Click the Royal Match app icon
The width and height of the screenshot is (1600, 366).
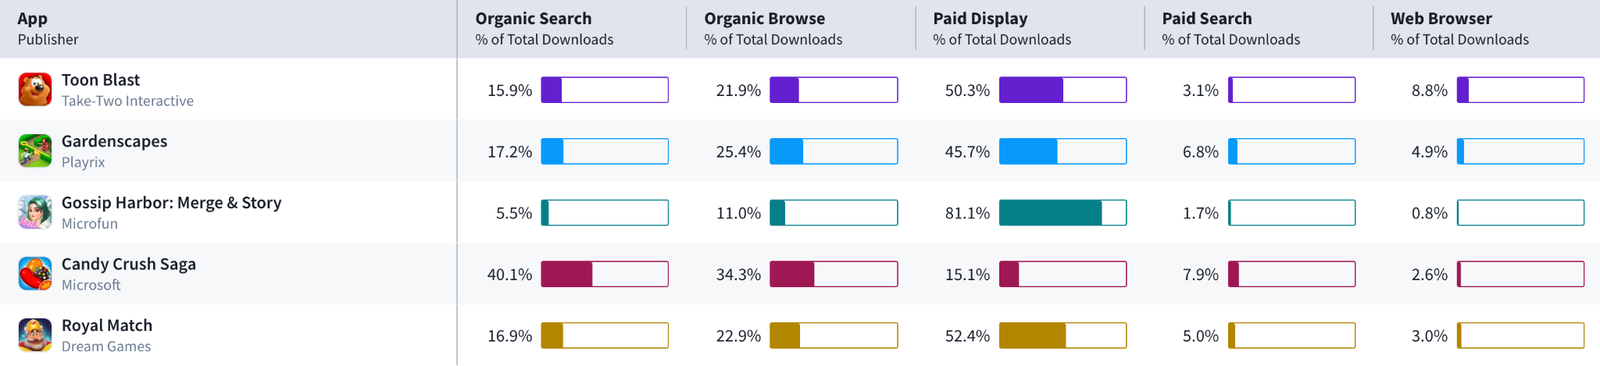[35, 335]
